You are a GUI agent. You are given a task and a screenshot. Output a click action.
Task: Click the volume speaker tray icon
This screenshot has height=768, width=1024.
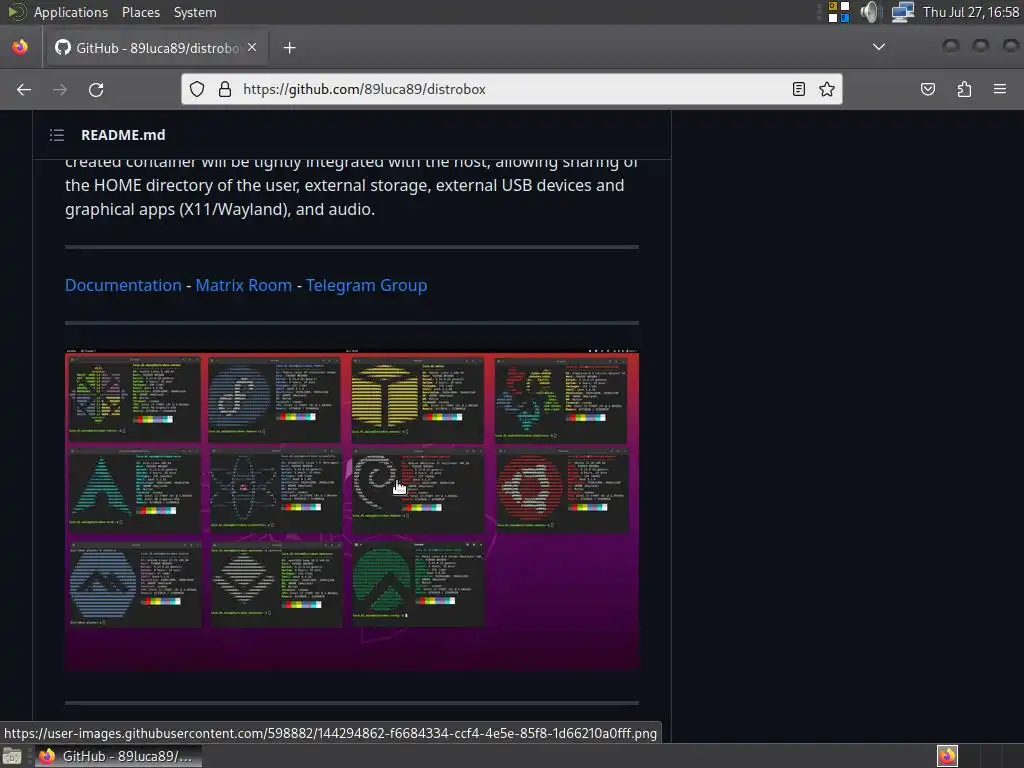(x=869, y=12)
